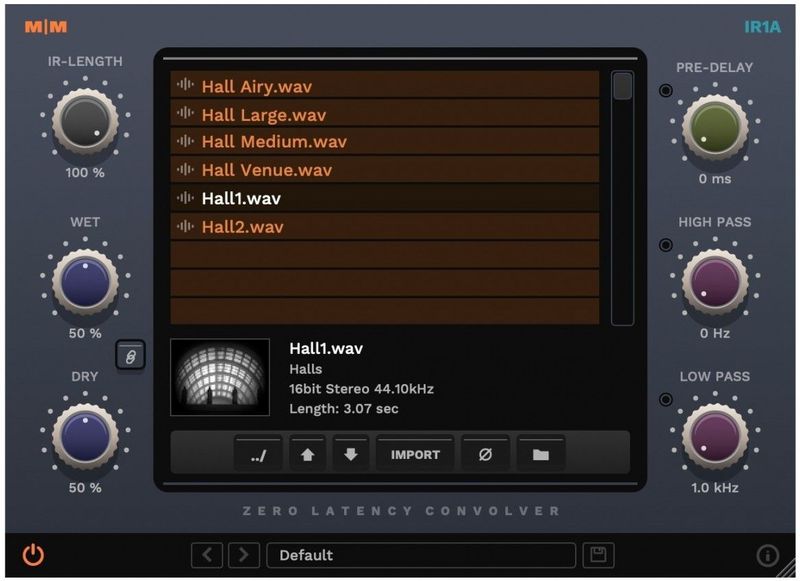Viewport: 800px width, 581px height.
Task: Select Hall1.wav in the file list
Action: pos(385,198)
